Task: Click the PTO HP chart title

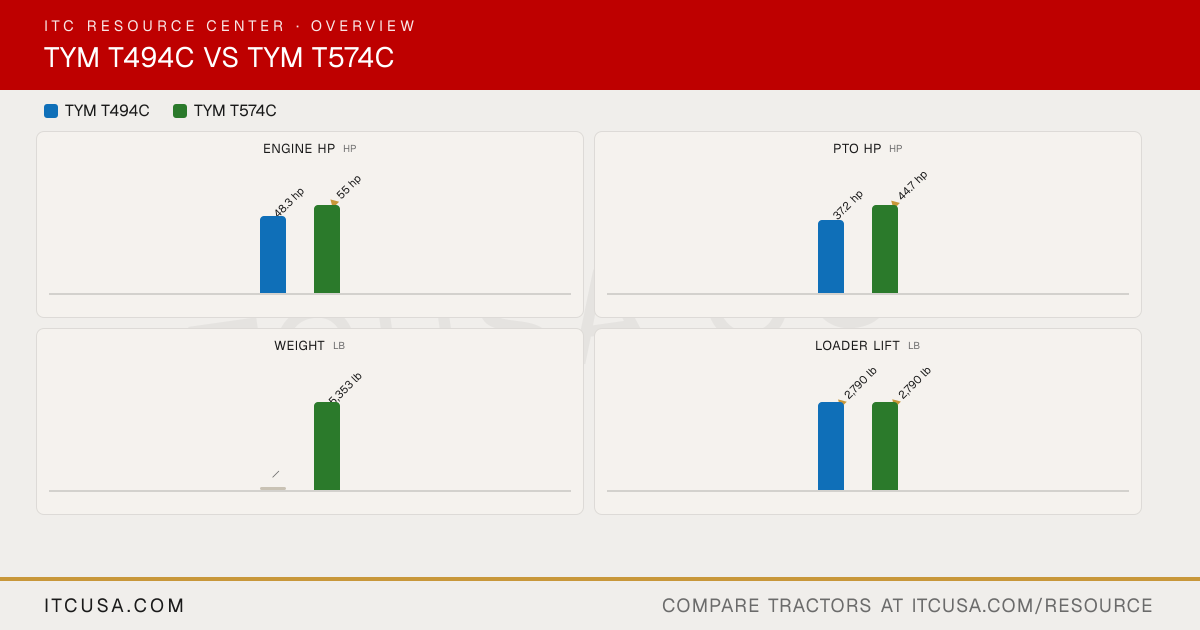Action: pos(857,149)
